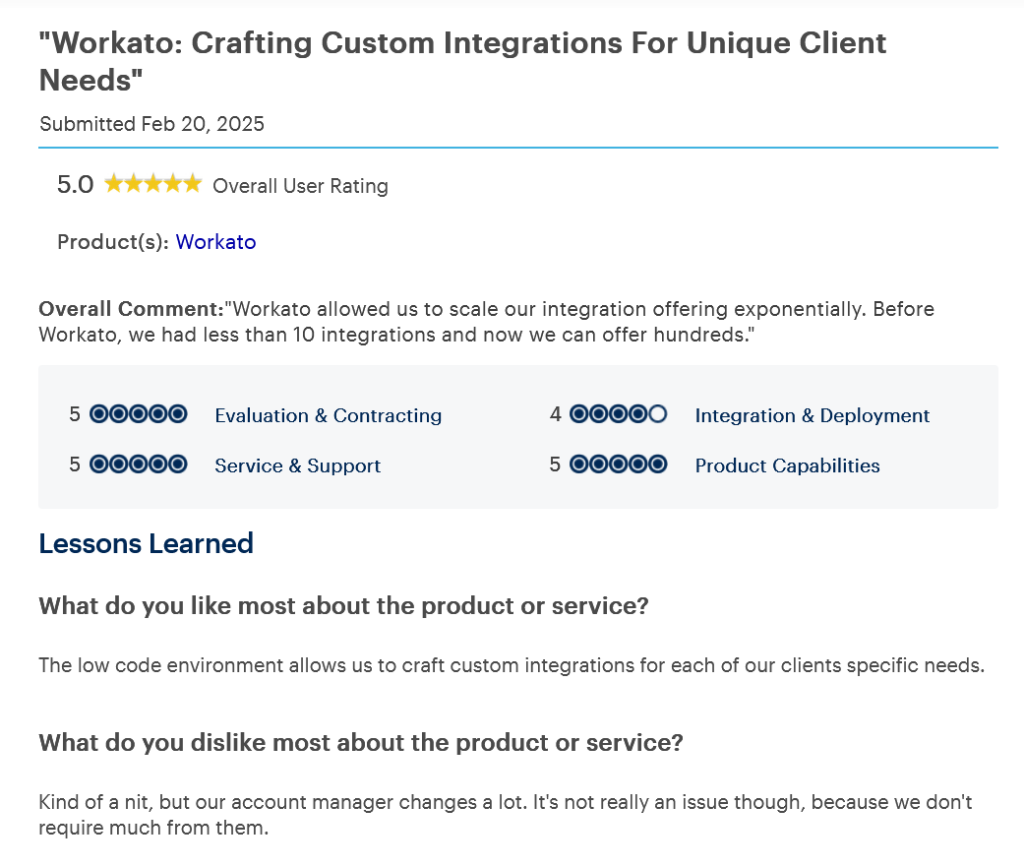Click Evaluation & Contracting rating circles
Screen dimensions: 1024x867
[x=138, y=414]
